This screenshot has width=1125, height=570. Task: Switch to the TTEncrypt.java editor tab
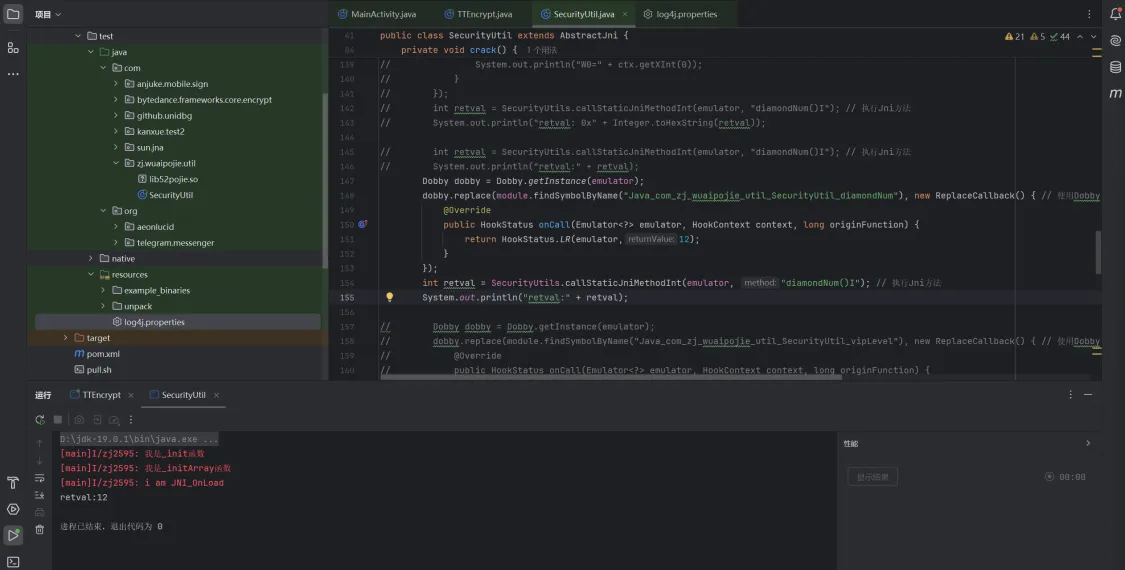485,14
